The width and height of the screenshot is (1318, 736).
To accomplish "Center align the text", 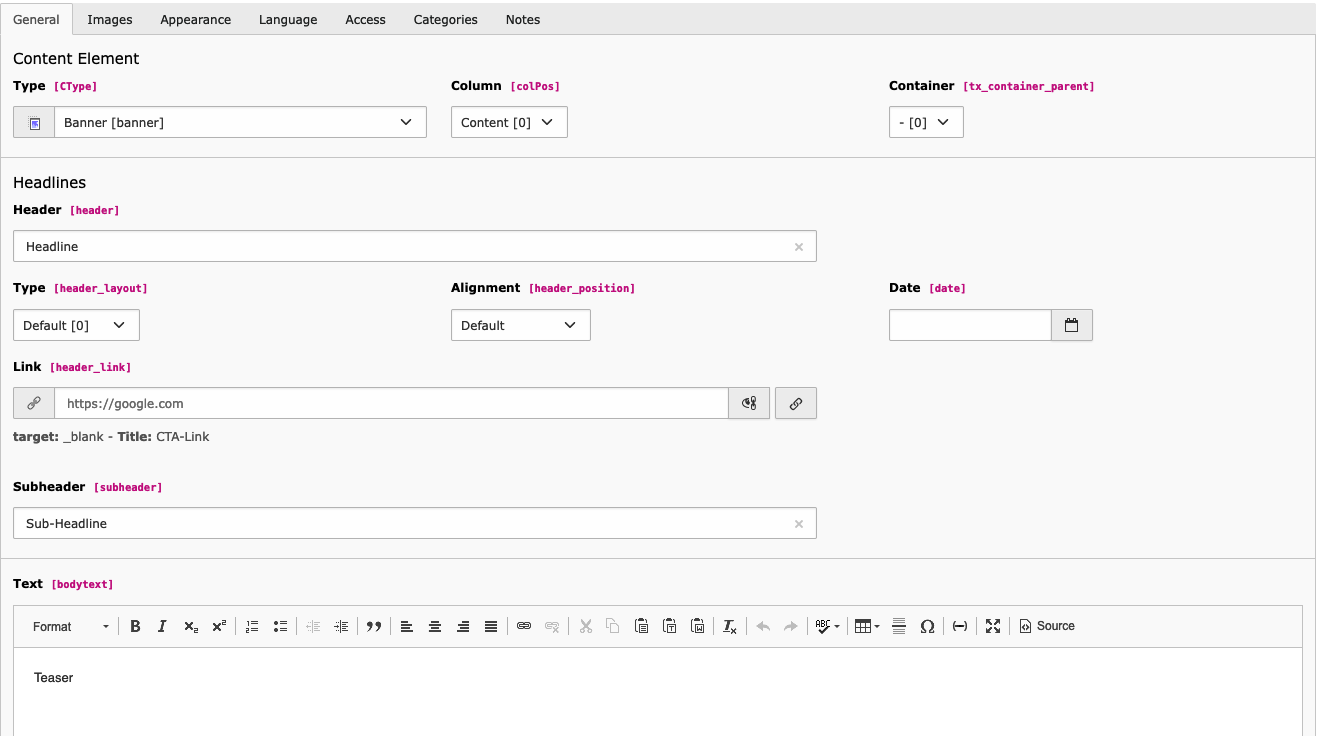I will tap(435, 626).
